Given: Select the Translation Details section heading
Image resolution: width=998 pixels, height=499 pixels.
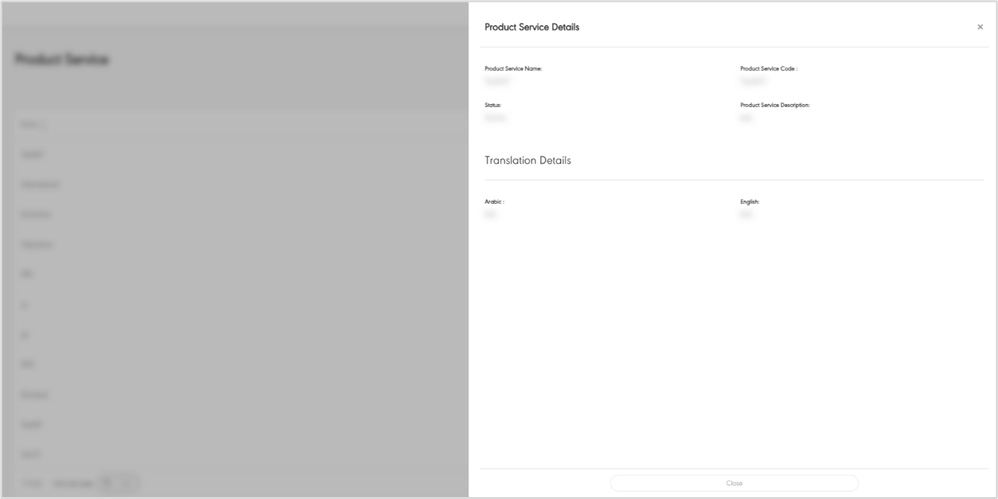Looking at the screenshot, I should coord(527,160).
